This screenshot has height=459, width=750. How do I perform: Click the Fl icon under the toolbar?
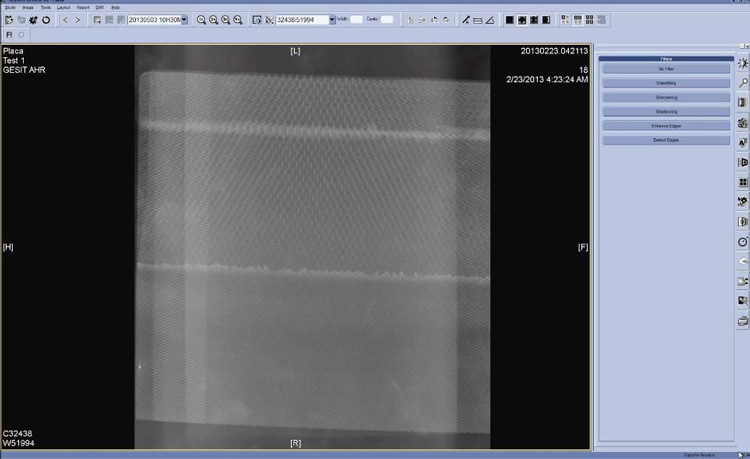pyautogui.click(x=9, y=34)
